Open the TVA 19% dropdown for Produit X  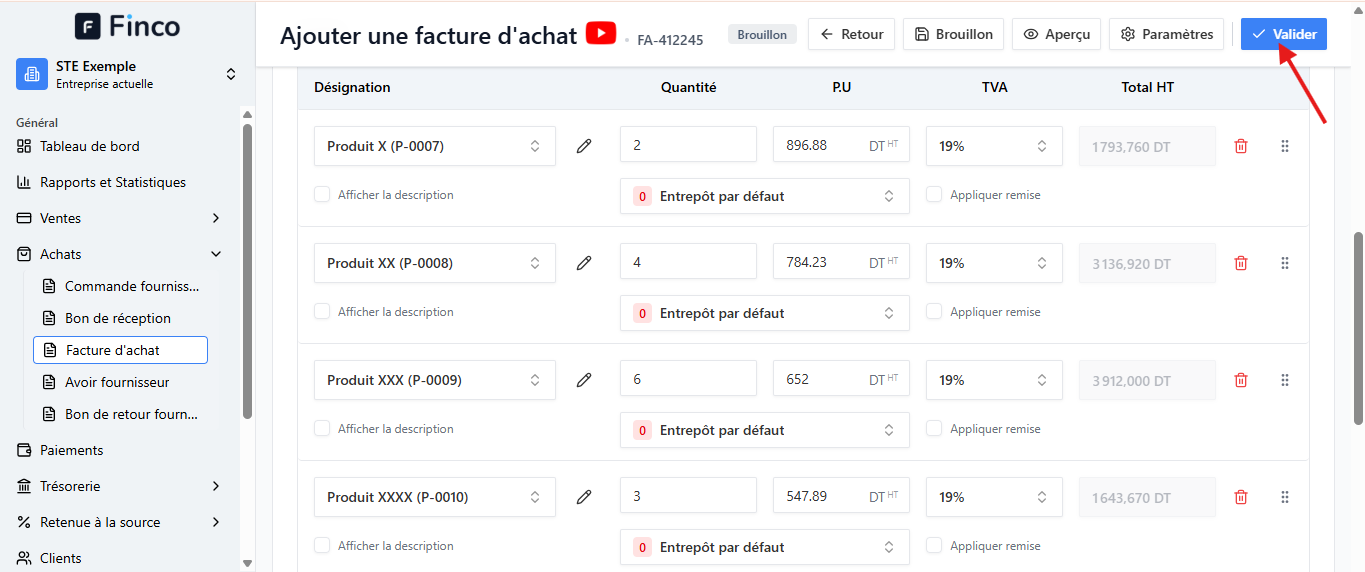click(994, 146)
